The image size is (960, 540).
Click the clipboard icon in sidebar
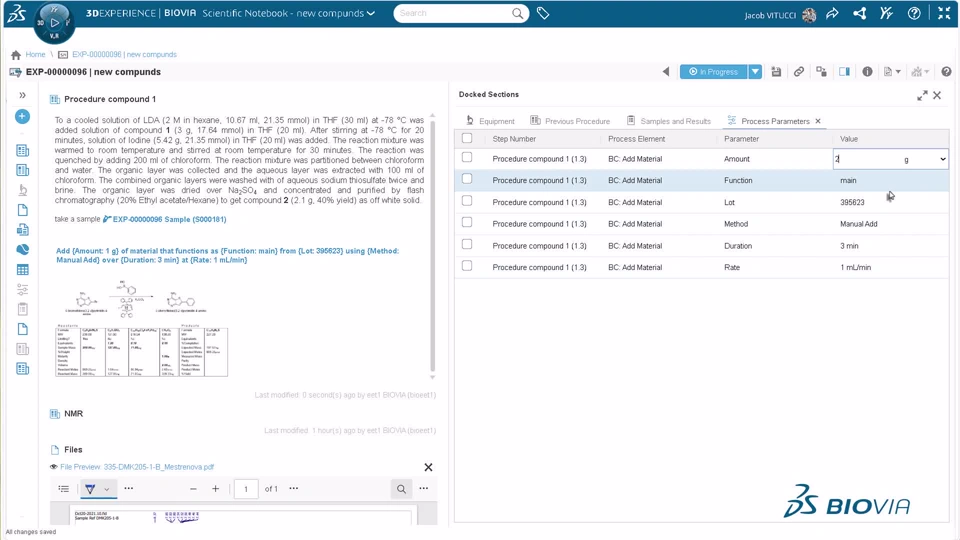point(23,309)
